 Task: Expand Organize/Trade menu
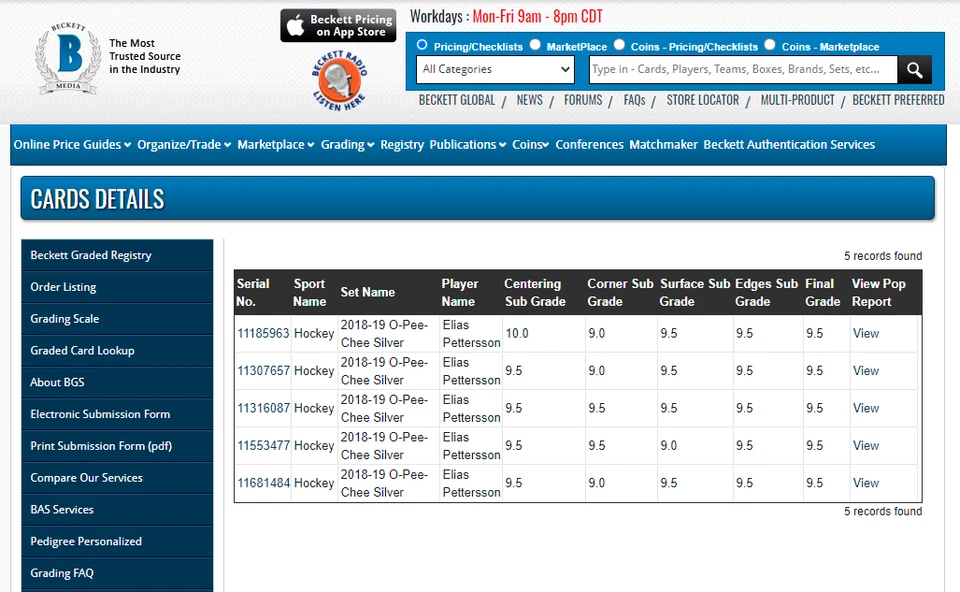(x=184, y=144)
